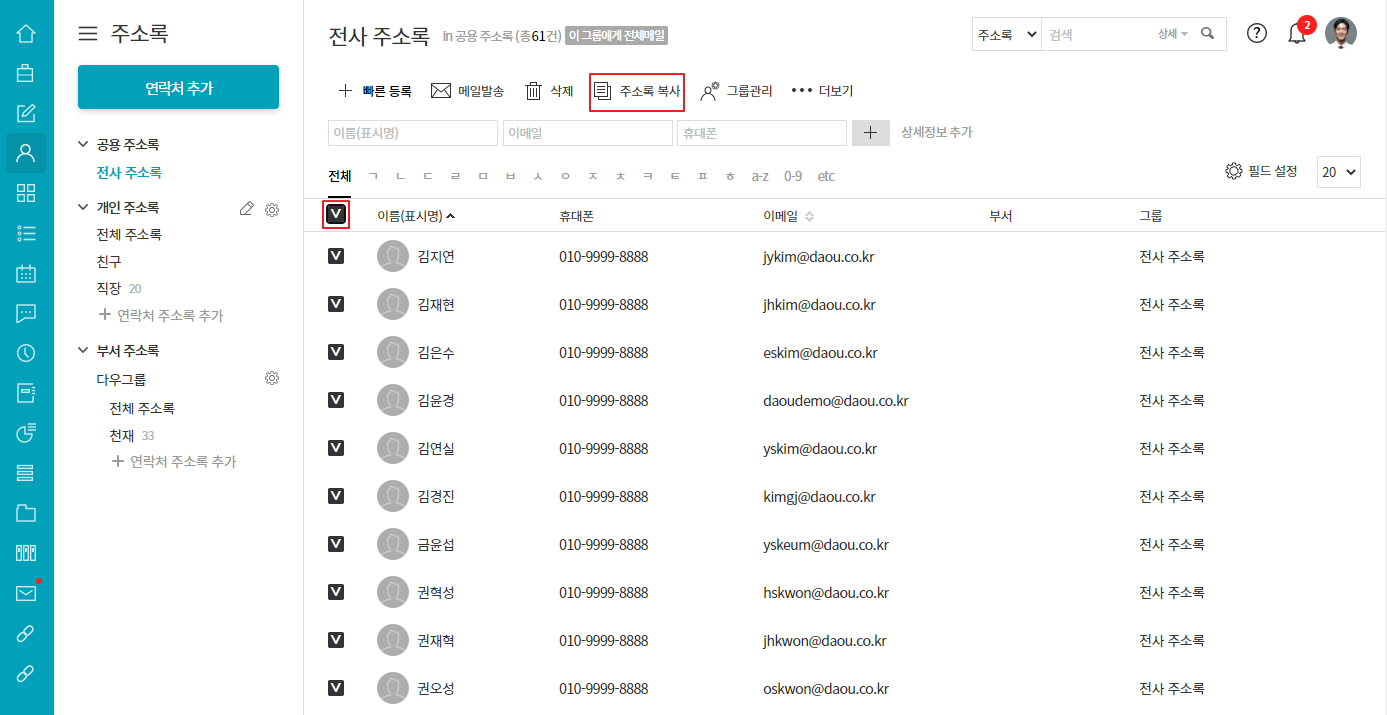Open the mail envelope icon in sidebar
Screen dimensions: 1387x715
pos(26,593)
